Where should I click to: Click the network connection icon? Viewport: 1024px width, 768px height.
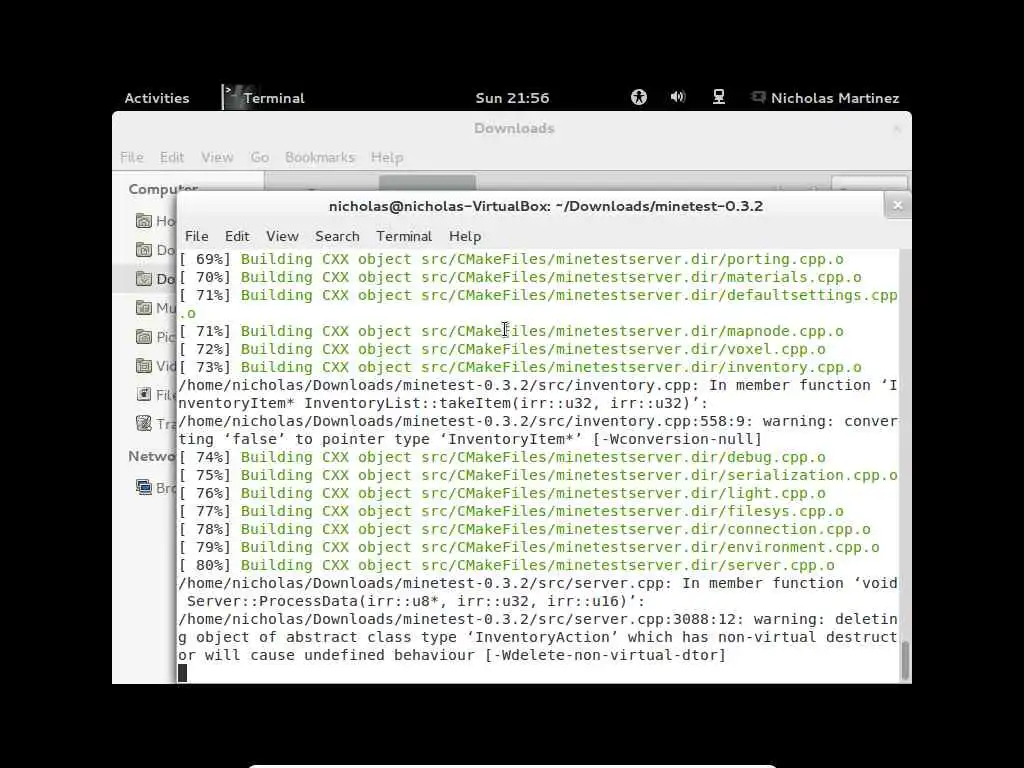pyautogui.click(x=718, y=97)
